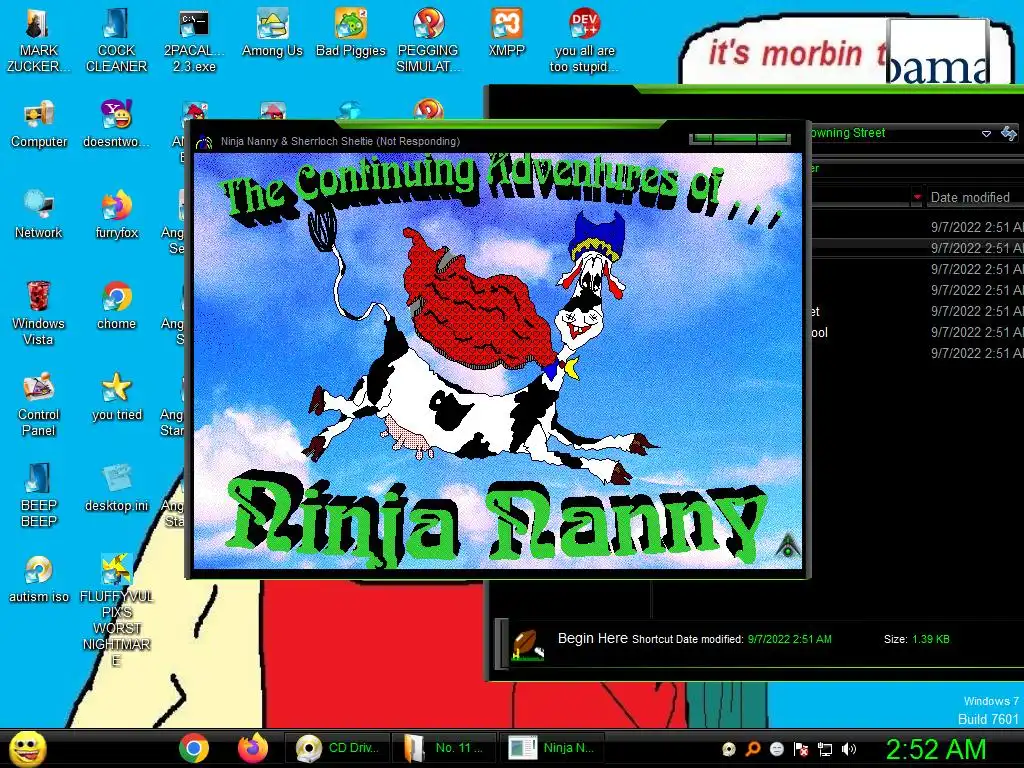Image resolution: width=1024 pixels, height=768 pixels.
Task: Click the grey round face tray icon
Action: click(776, 749)
